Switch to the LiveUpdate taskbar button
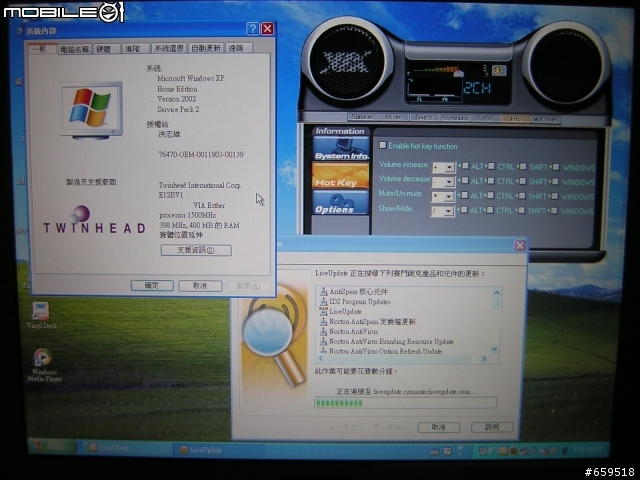The height and width of the screenshot is (480, 640). coord(219,450)
